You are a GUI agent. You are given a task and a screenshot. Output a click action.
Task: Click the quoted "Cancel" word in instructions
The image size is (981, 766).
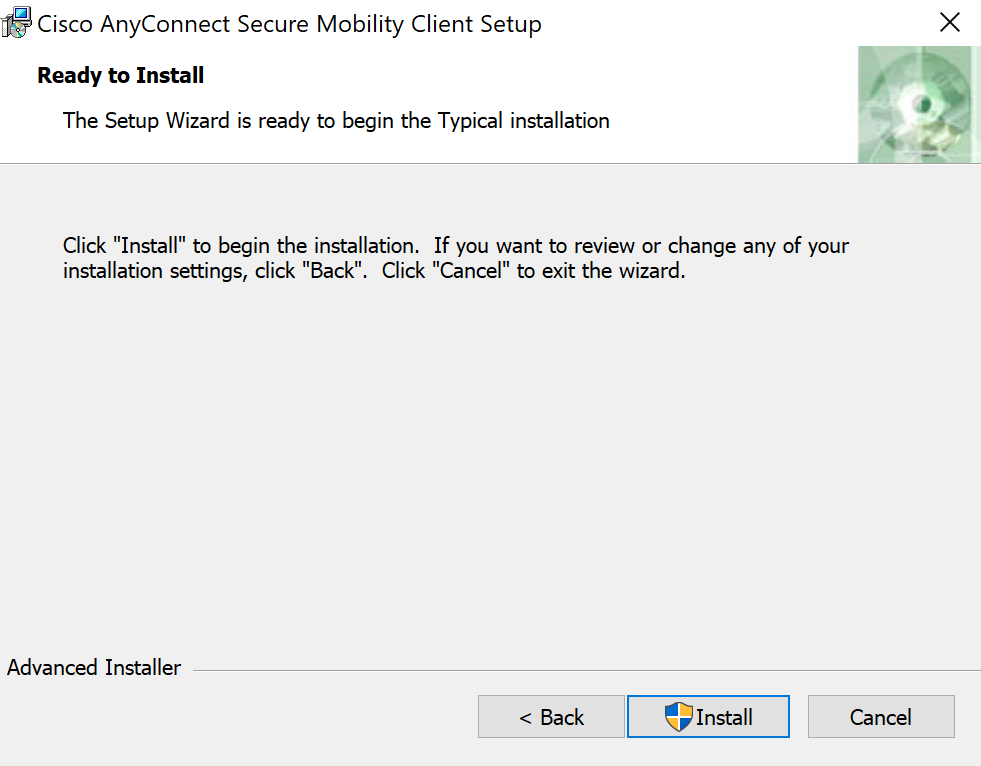[471, 271]
